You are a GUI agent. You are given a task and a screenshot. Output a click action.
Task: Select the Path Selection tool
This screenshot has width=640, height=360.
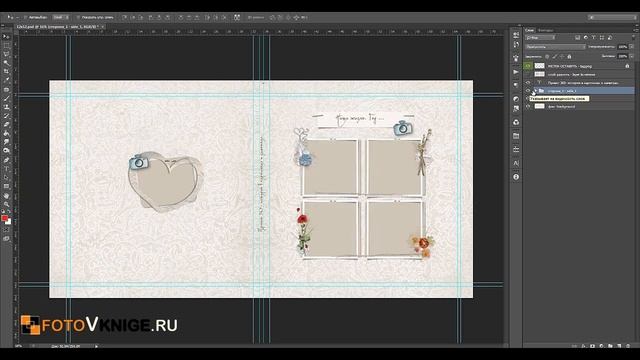(6, 178)
